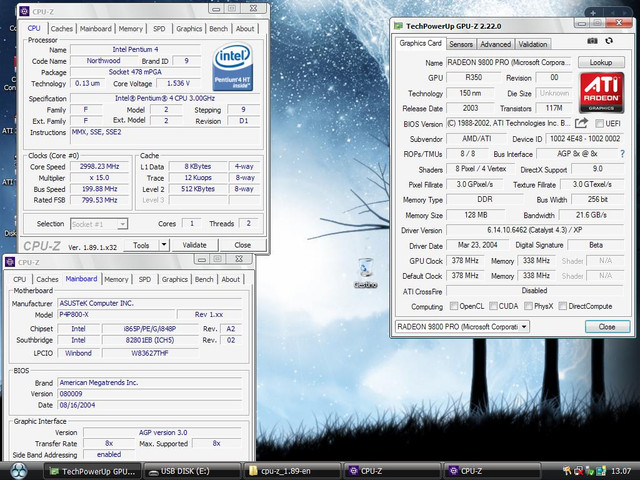Open the GPU-Z screenshot camera icon
The image size is (640, 480).
point(592,41)
